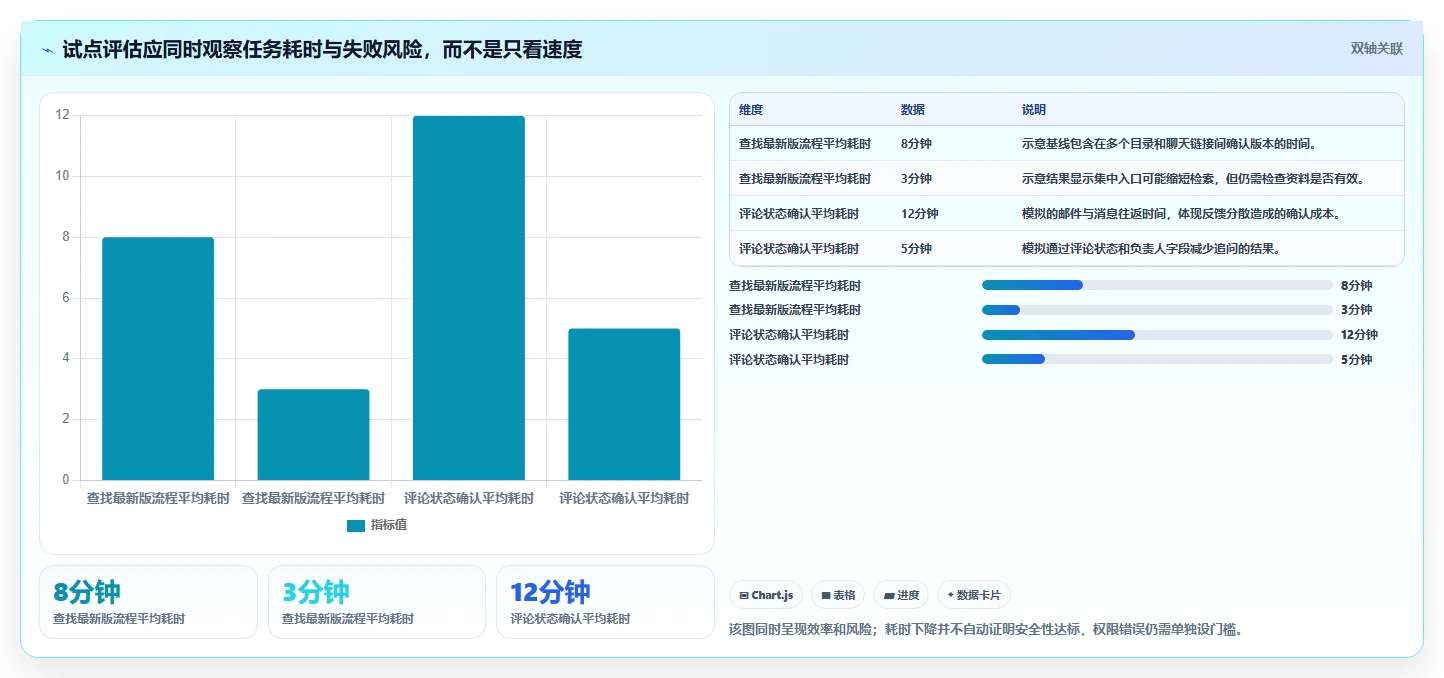Click table description starting 模拟的邮件与消息往返时间

click(x=1181, y=214)
